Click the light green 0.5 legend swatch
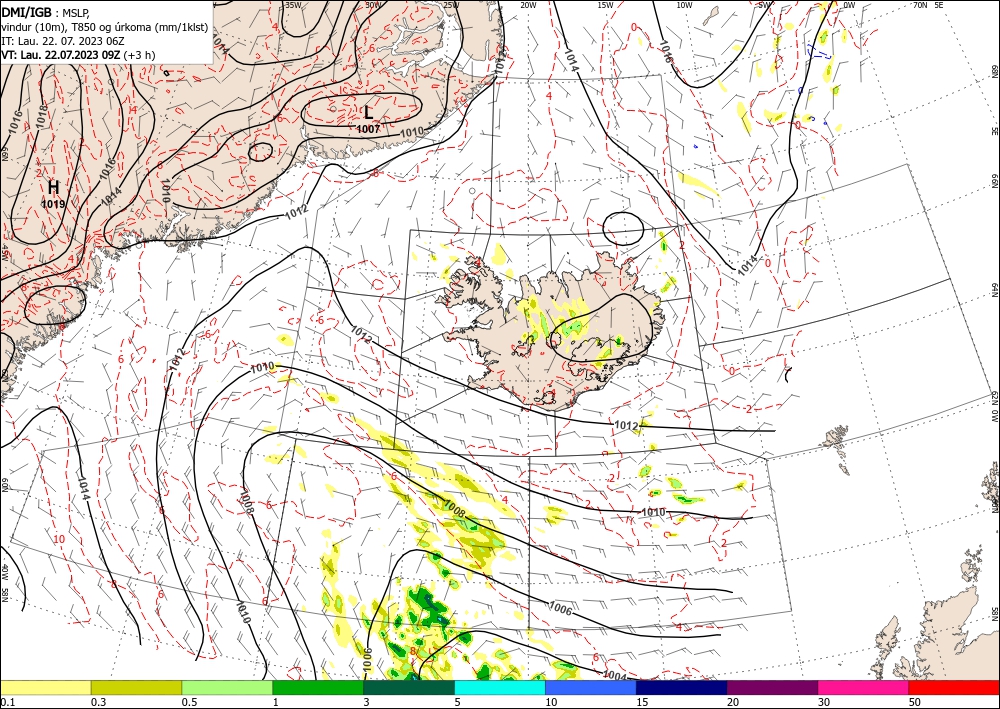 tap(227, 687)
